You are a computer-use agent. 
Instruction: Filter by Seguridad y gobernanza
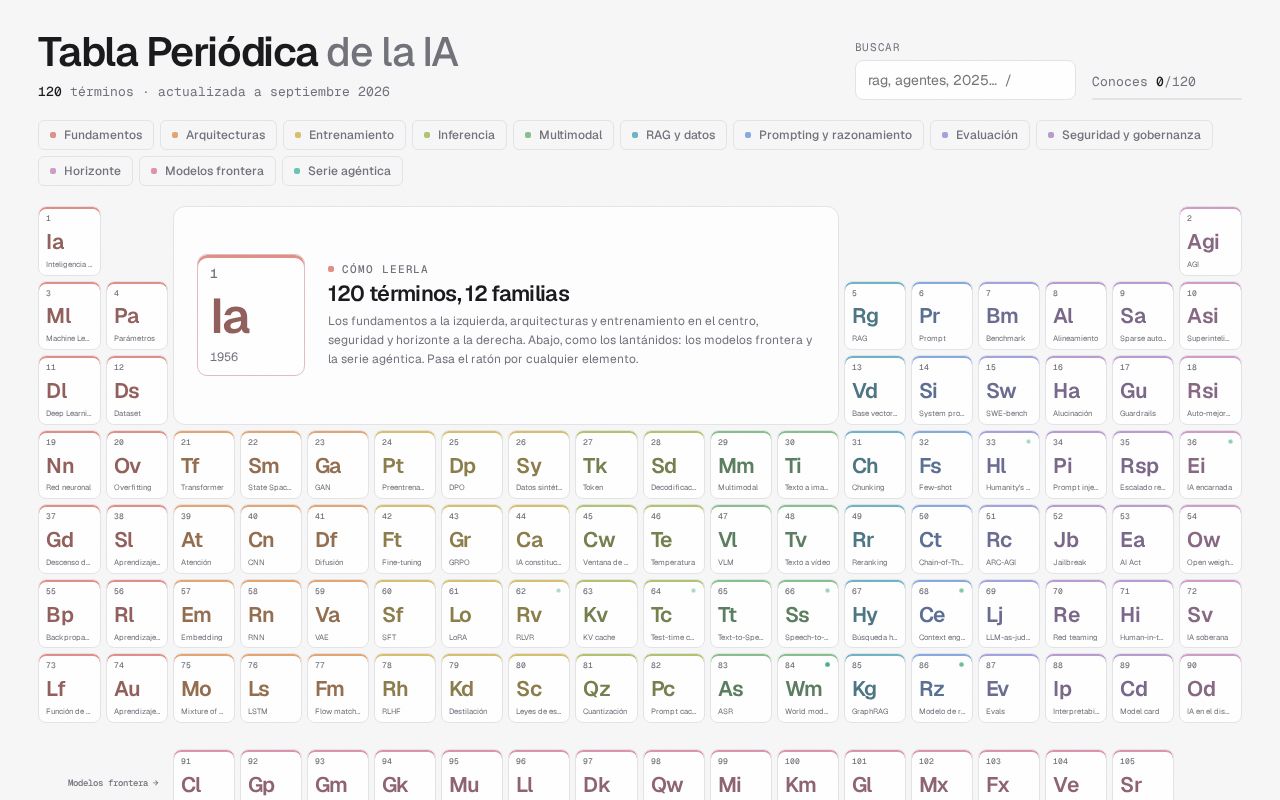(1124, 135)
